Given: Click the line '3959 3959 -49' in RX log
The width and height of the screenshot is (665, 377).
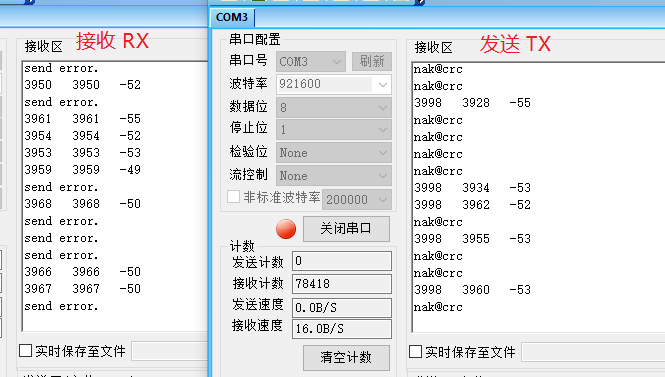Looking at the screenshot, I should (x=82, y=170).
